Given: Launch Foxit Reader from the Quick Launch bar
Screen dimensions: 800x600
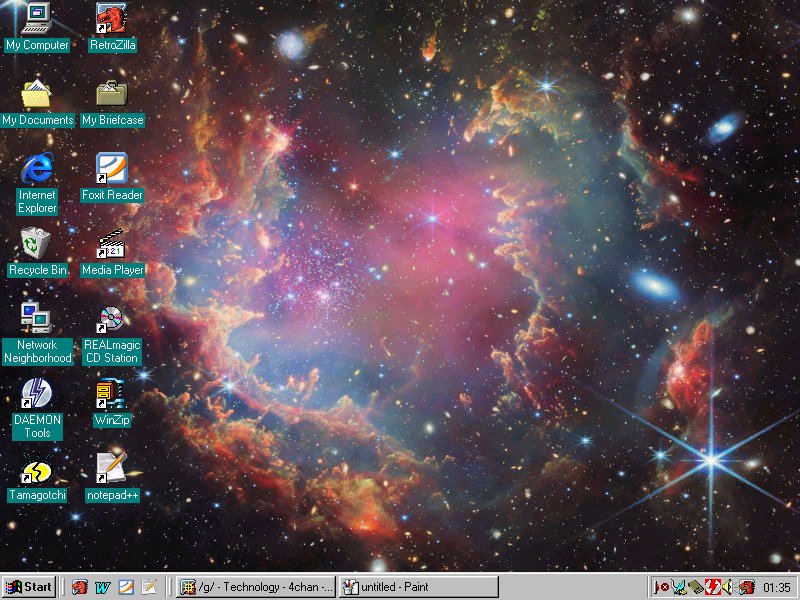Looking at the screenshot, I should [x=126, y=587].
